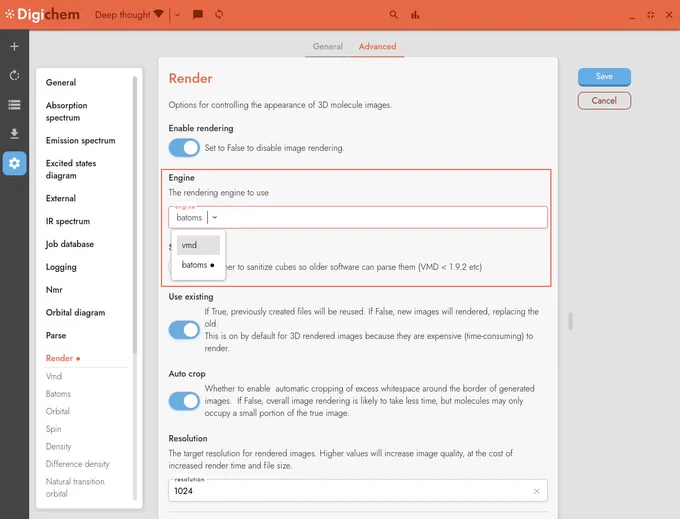
Task: Open the chat message icon in top bar
Action: 198,14
